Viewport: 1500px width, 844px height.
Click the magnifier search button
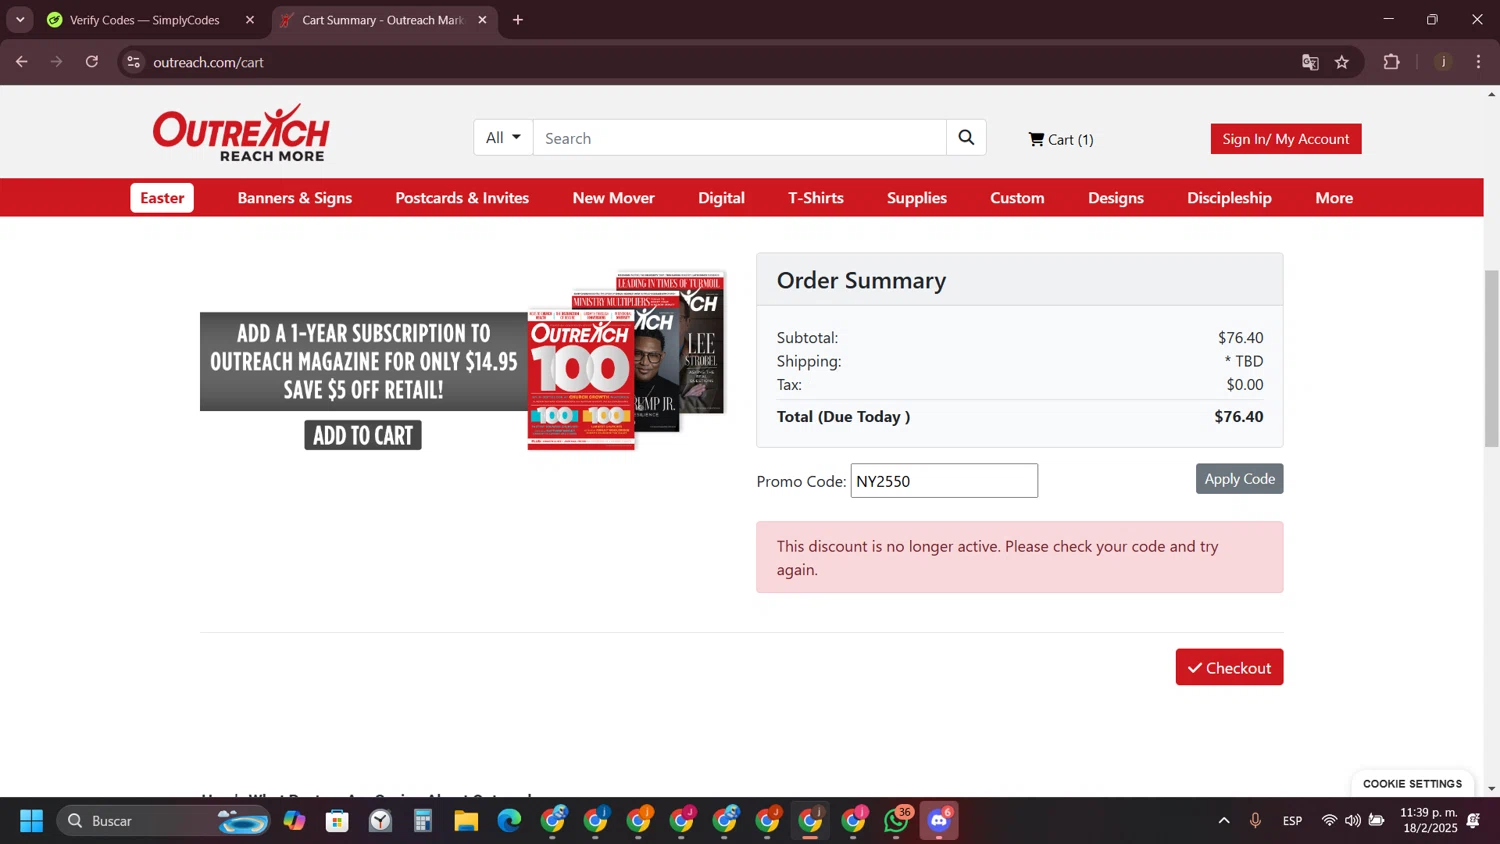[966, 138]
